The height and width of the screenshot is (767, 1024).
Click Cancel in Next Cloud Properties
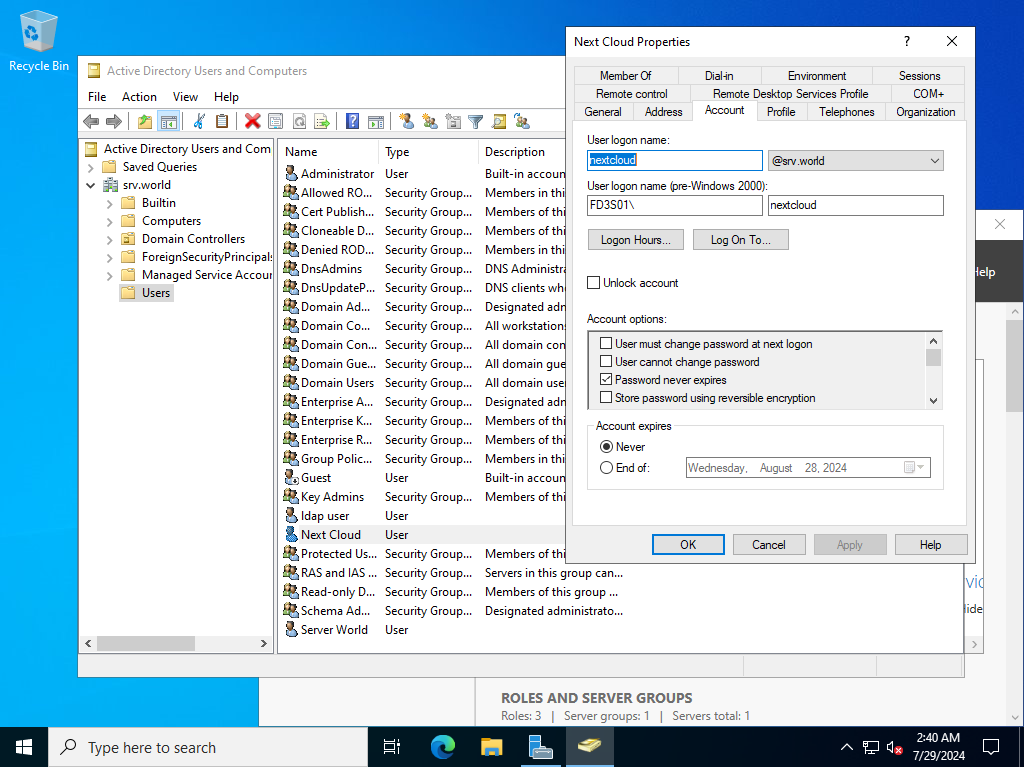click(x=769, y=545)
